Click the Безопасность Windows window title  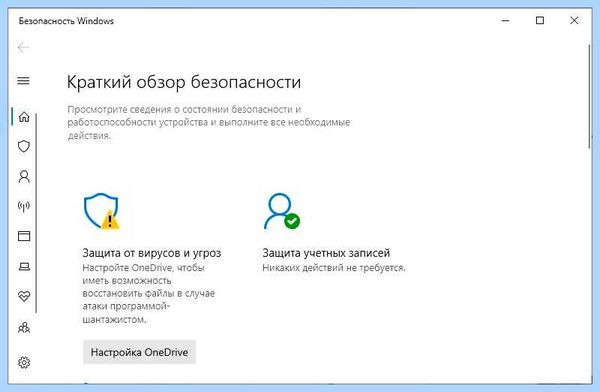(66, 21)
